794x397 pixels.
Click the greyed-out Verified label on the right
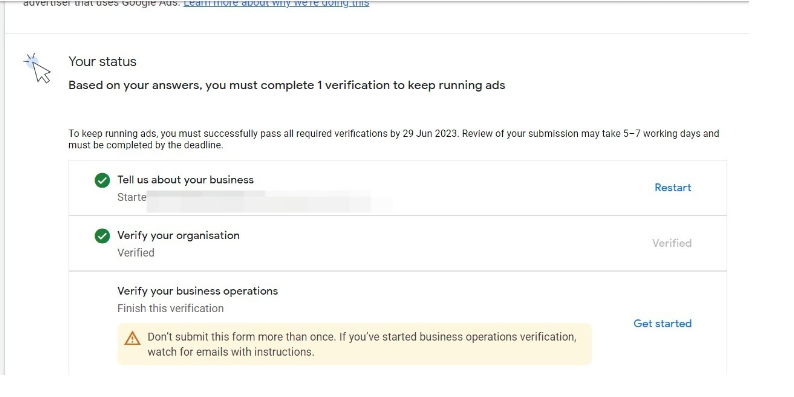[671, 244]
